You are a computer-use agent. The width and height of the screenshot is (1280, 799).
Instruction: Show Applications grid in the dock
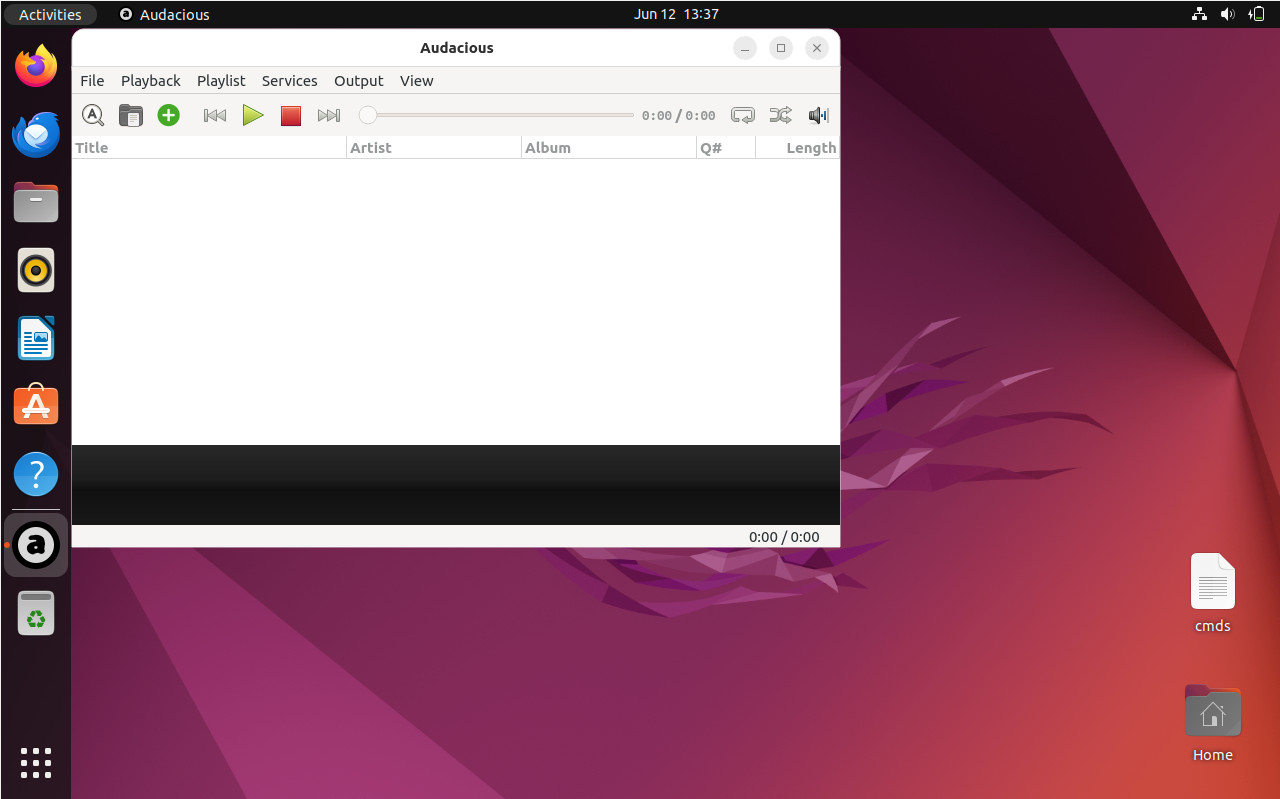pos(36,762)
